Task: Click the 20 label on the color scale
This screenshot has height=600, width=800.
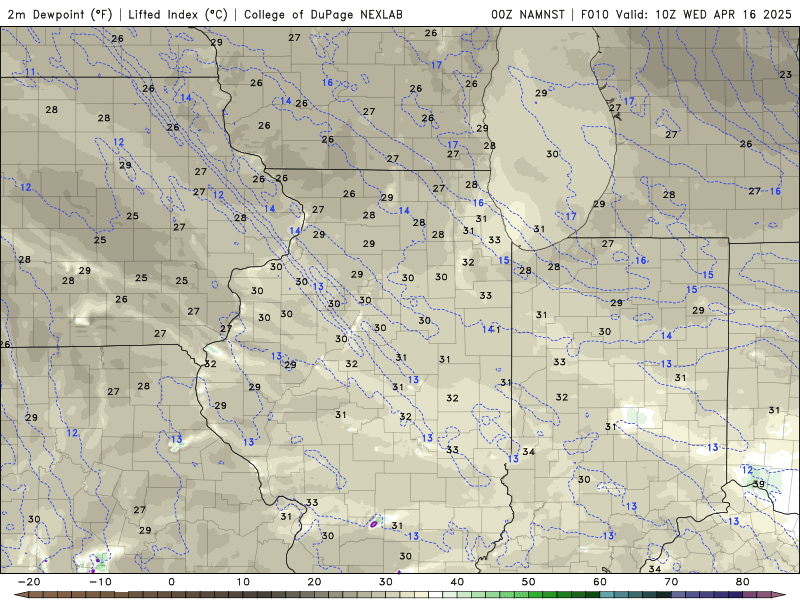Action: click(x=314, y=582)
